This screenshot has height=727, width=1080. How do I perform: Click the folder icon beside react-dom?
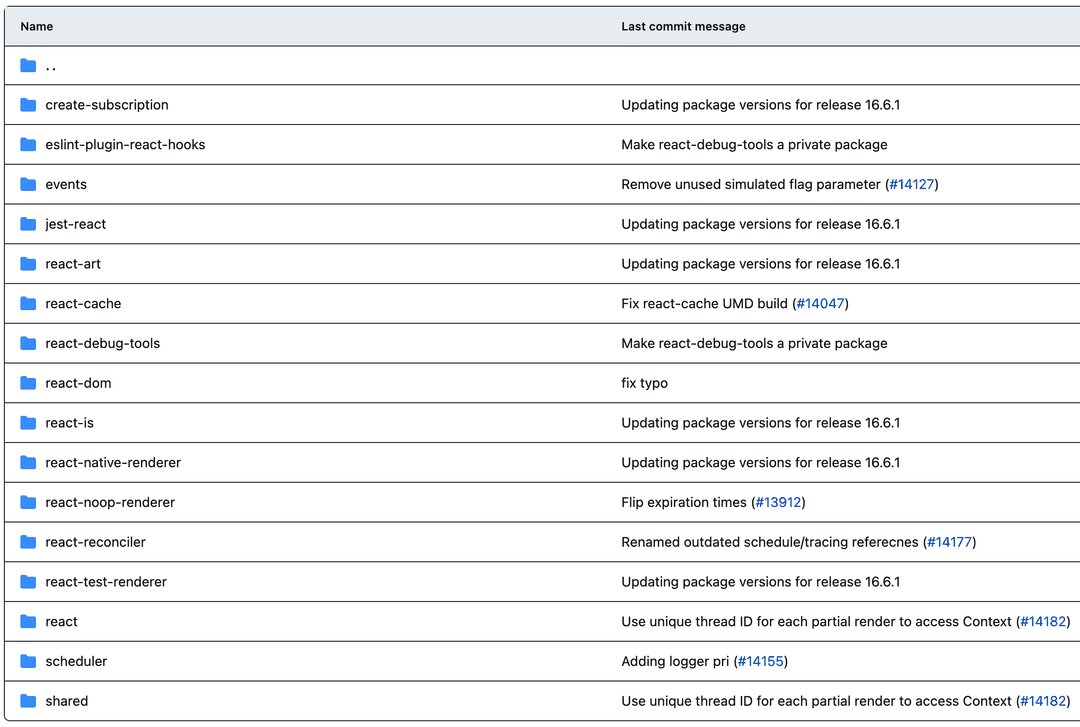28,383
